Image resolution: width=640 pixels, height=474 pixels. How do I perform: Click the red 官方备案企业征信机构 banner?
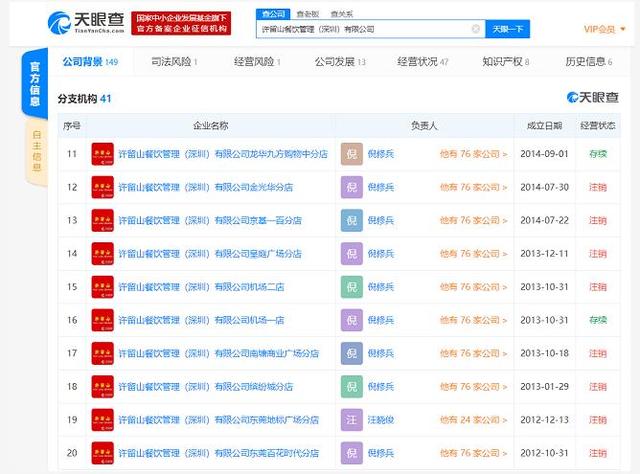coord(181,23)
